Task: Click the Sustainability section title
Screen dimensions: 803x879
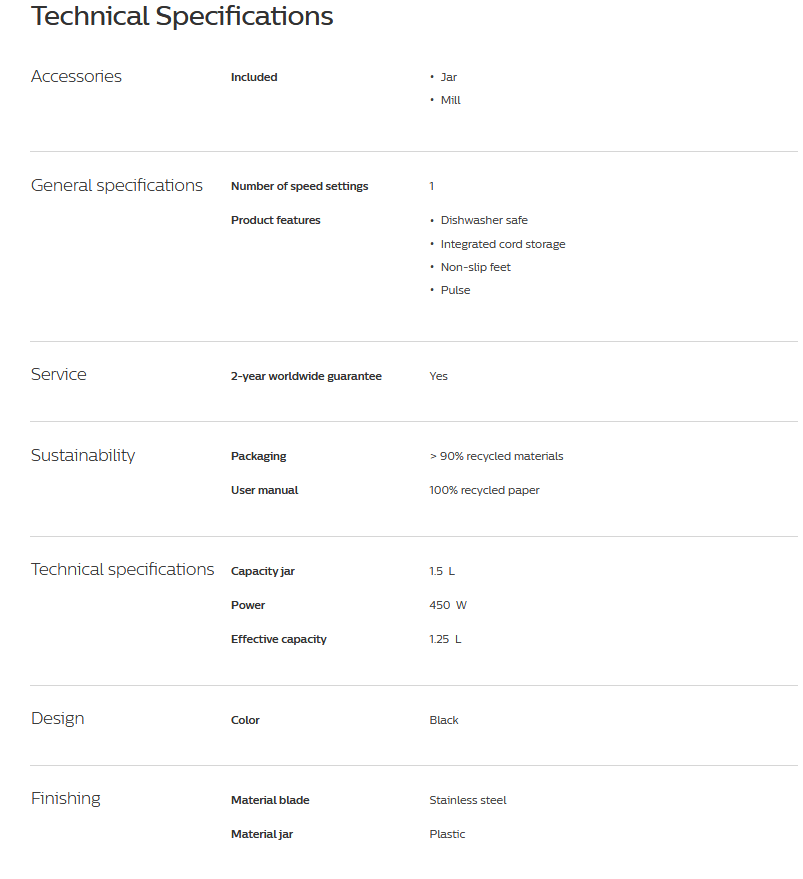Action: (x=83, y=456)
